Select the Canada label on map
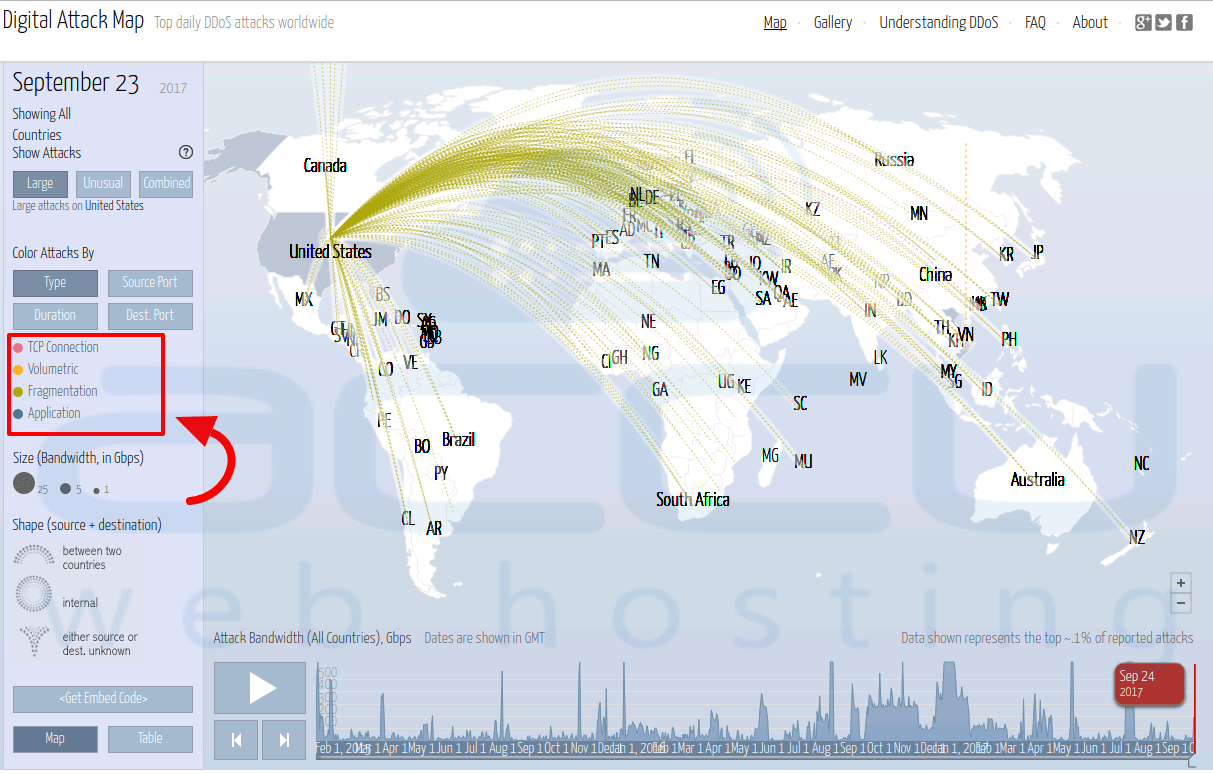This screenshot has height=774, width=1213. coord(325,166)
